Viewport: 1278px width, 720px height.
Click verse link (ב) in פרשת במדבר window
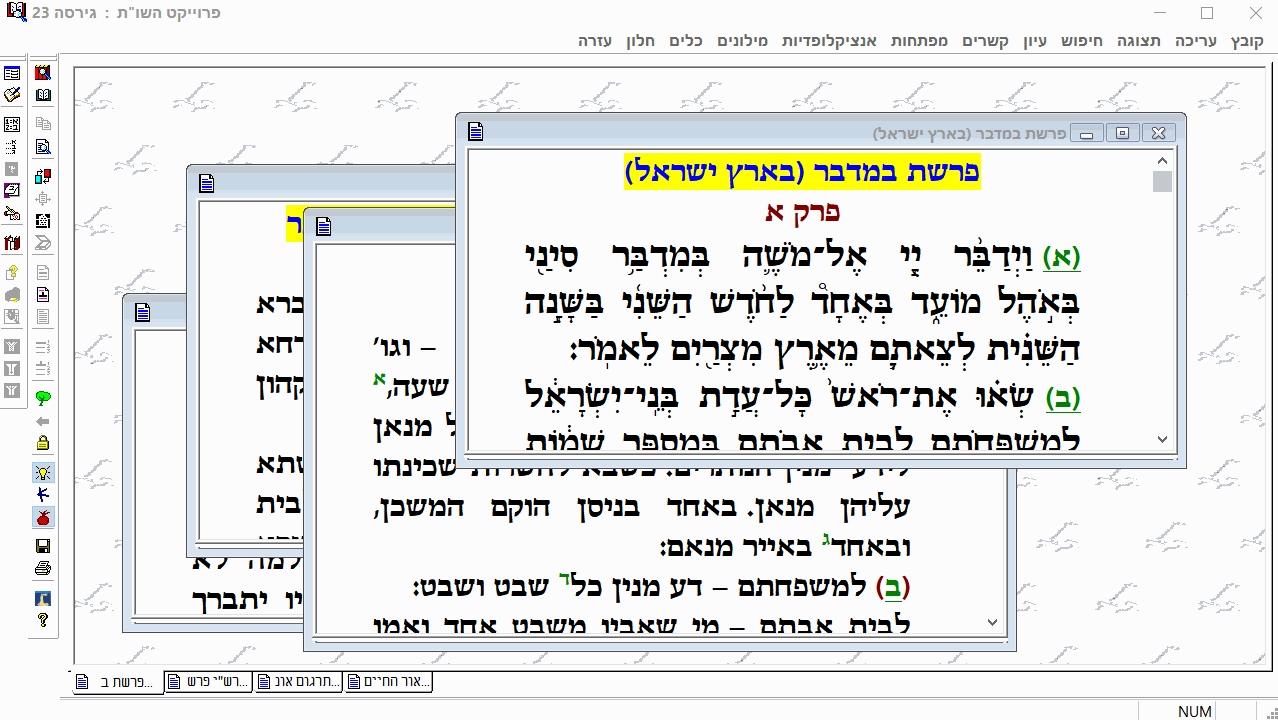click(x=1063, y=398)
